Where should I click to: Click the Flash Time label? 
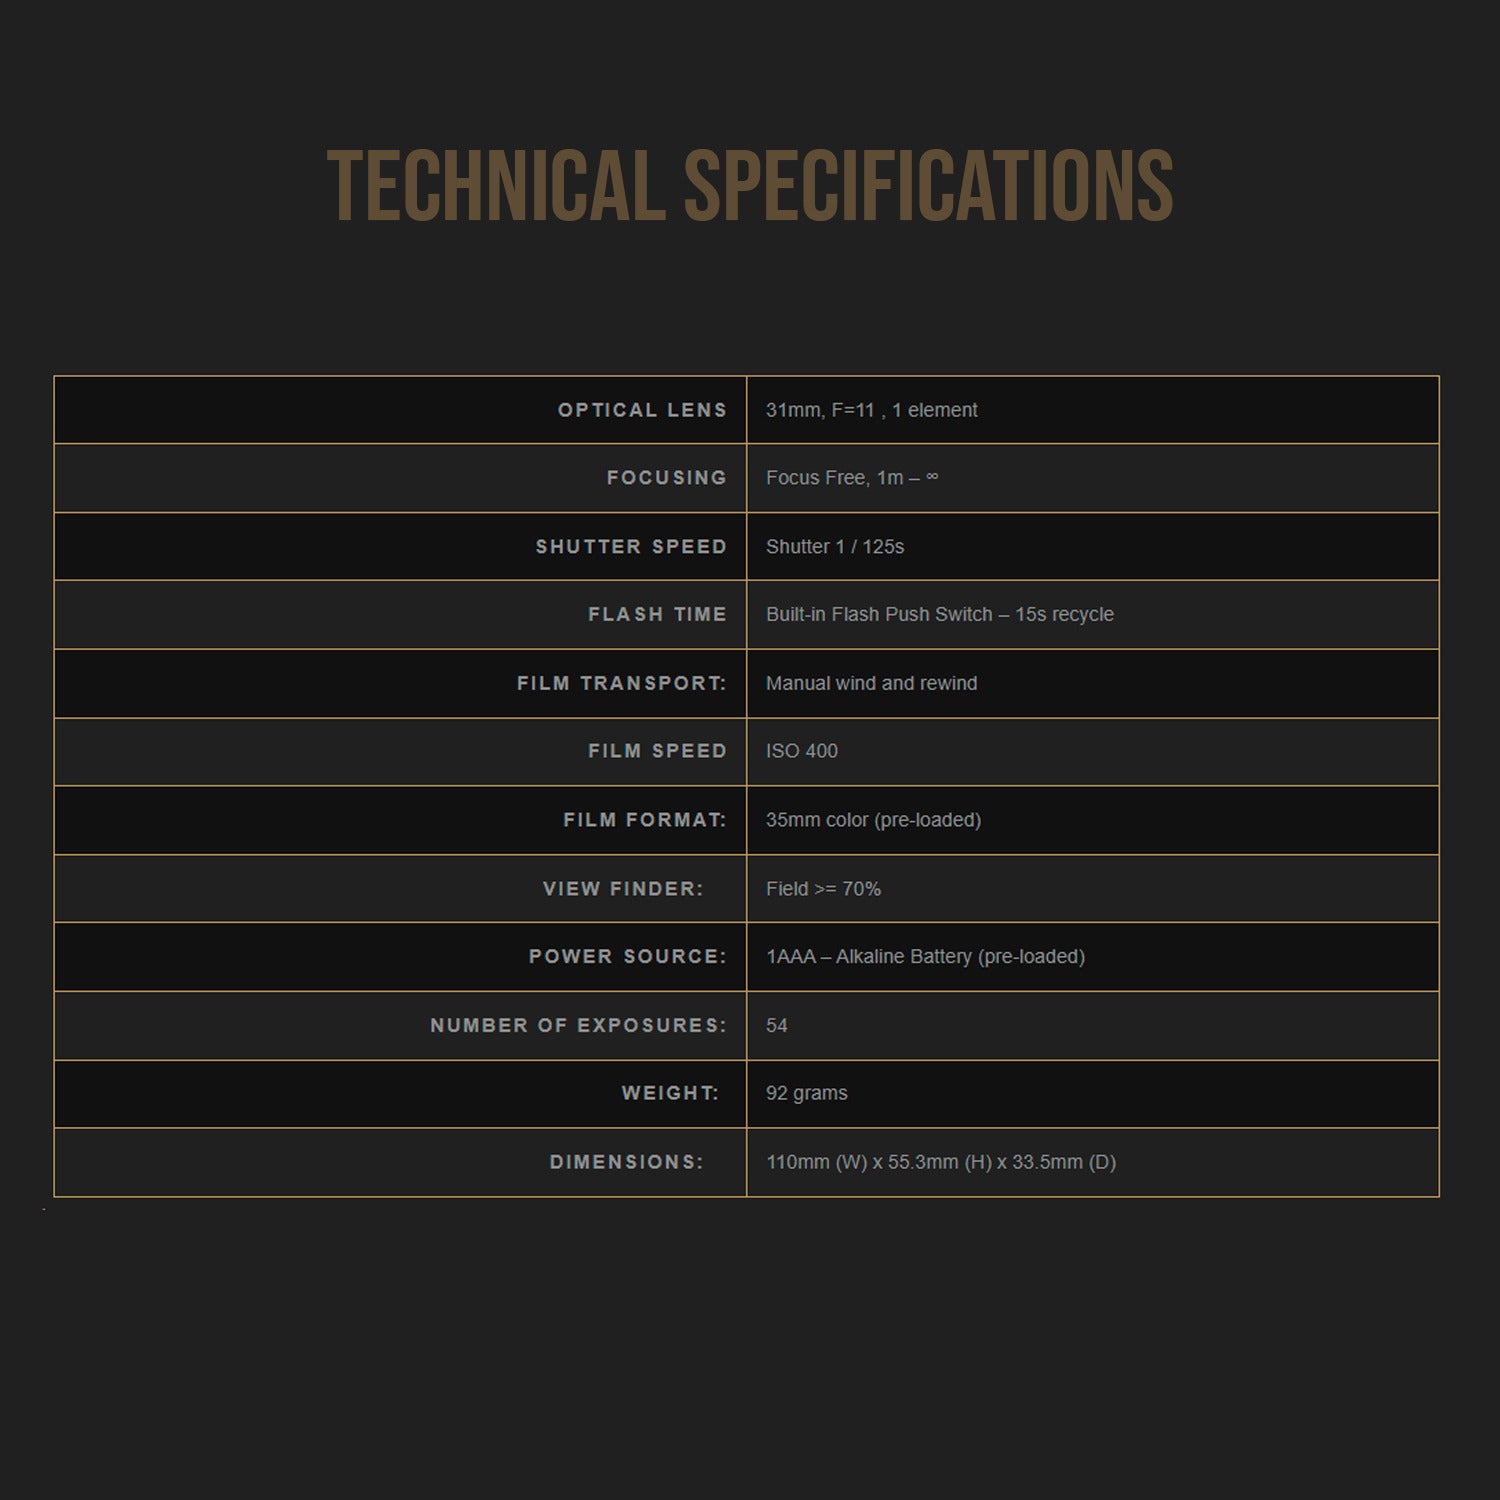[x=657, y=615]
